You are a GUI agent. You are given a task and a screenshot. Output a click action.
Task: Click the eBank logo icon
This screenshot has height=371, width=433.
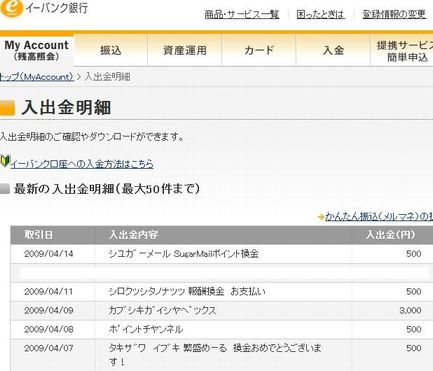[x=11, y=7]
